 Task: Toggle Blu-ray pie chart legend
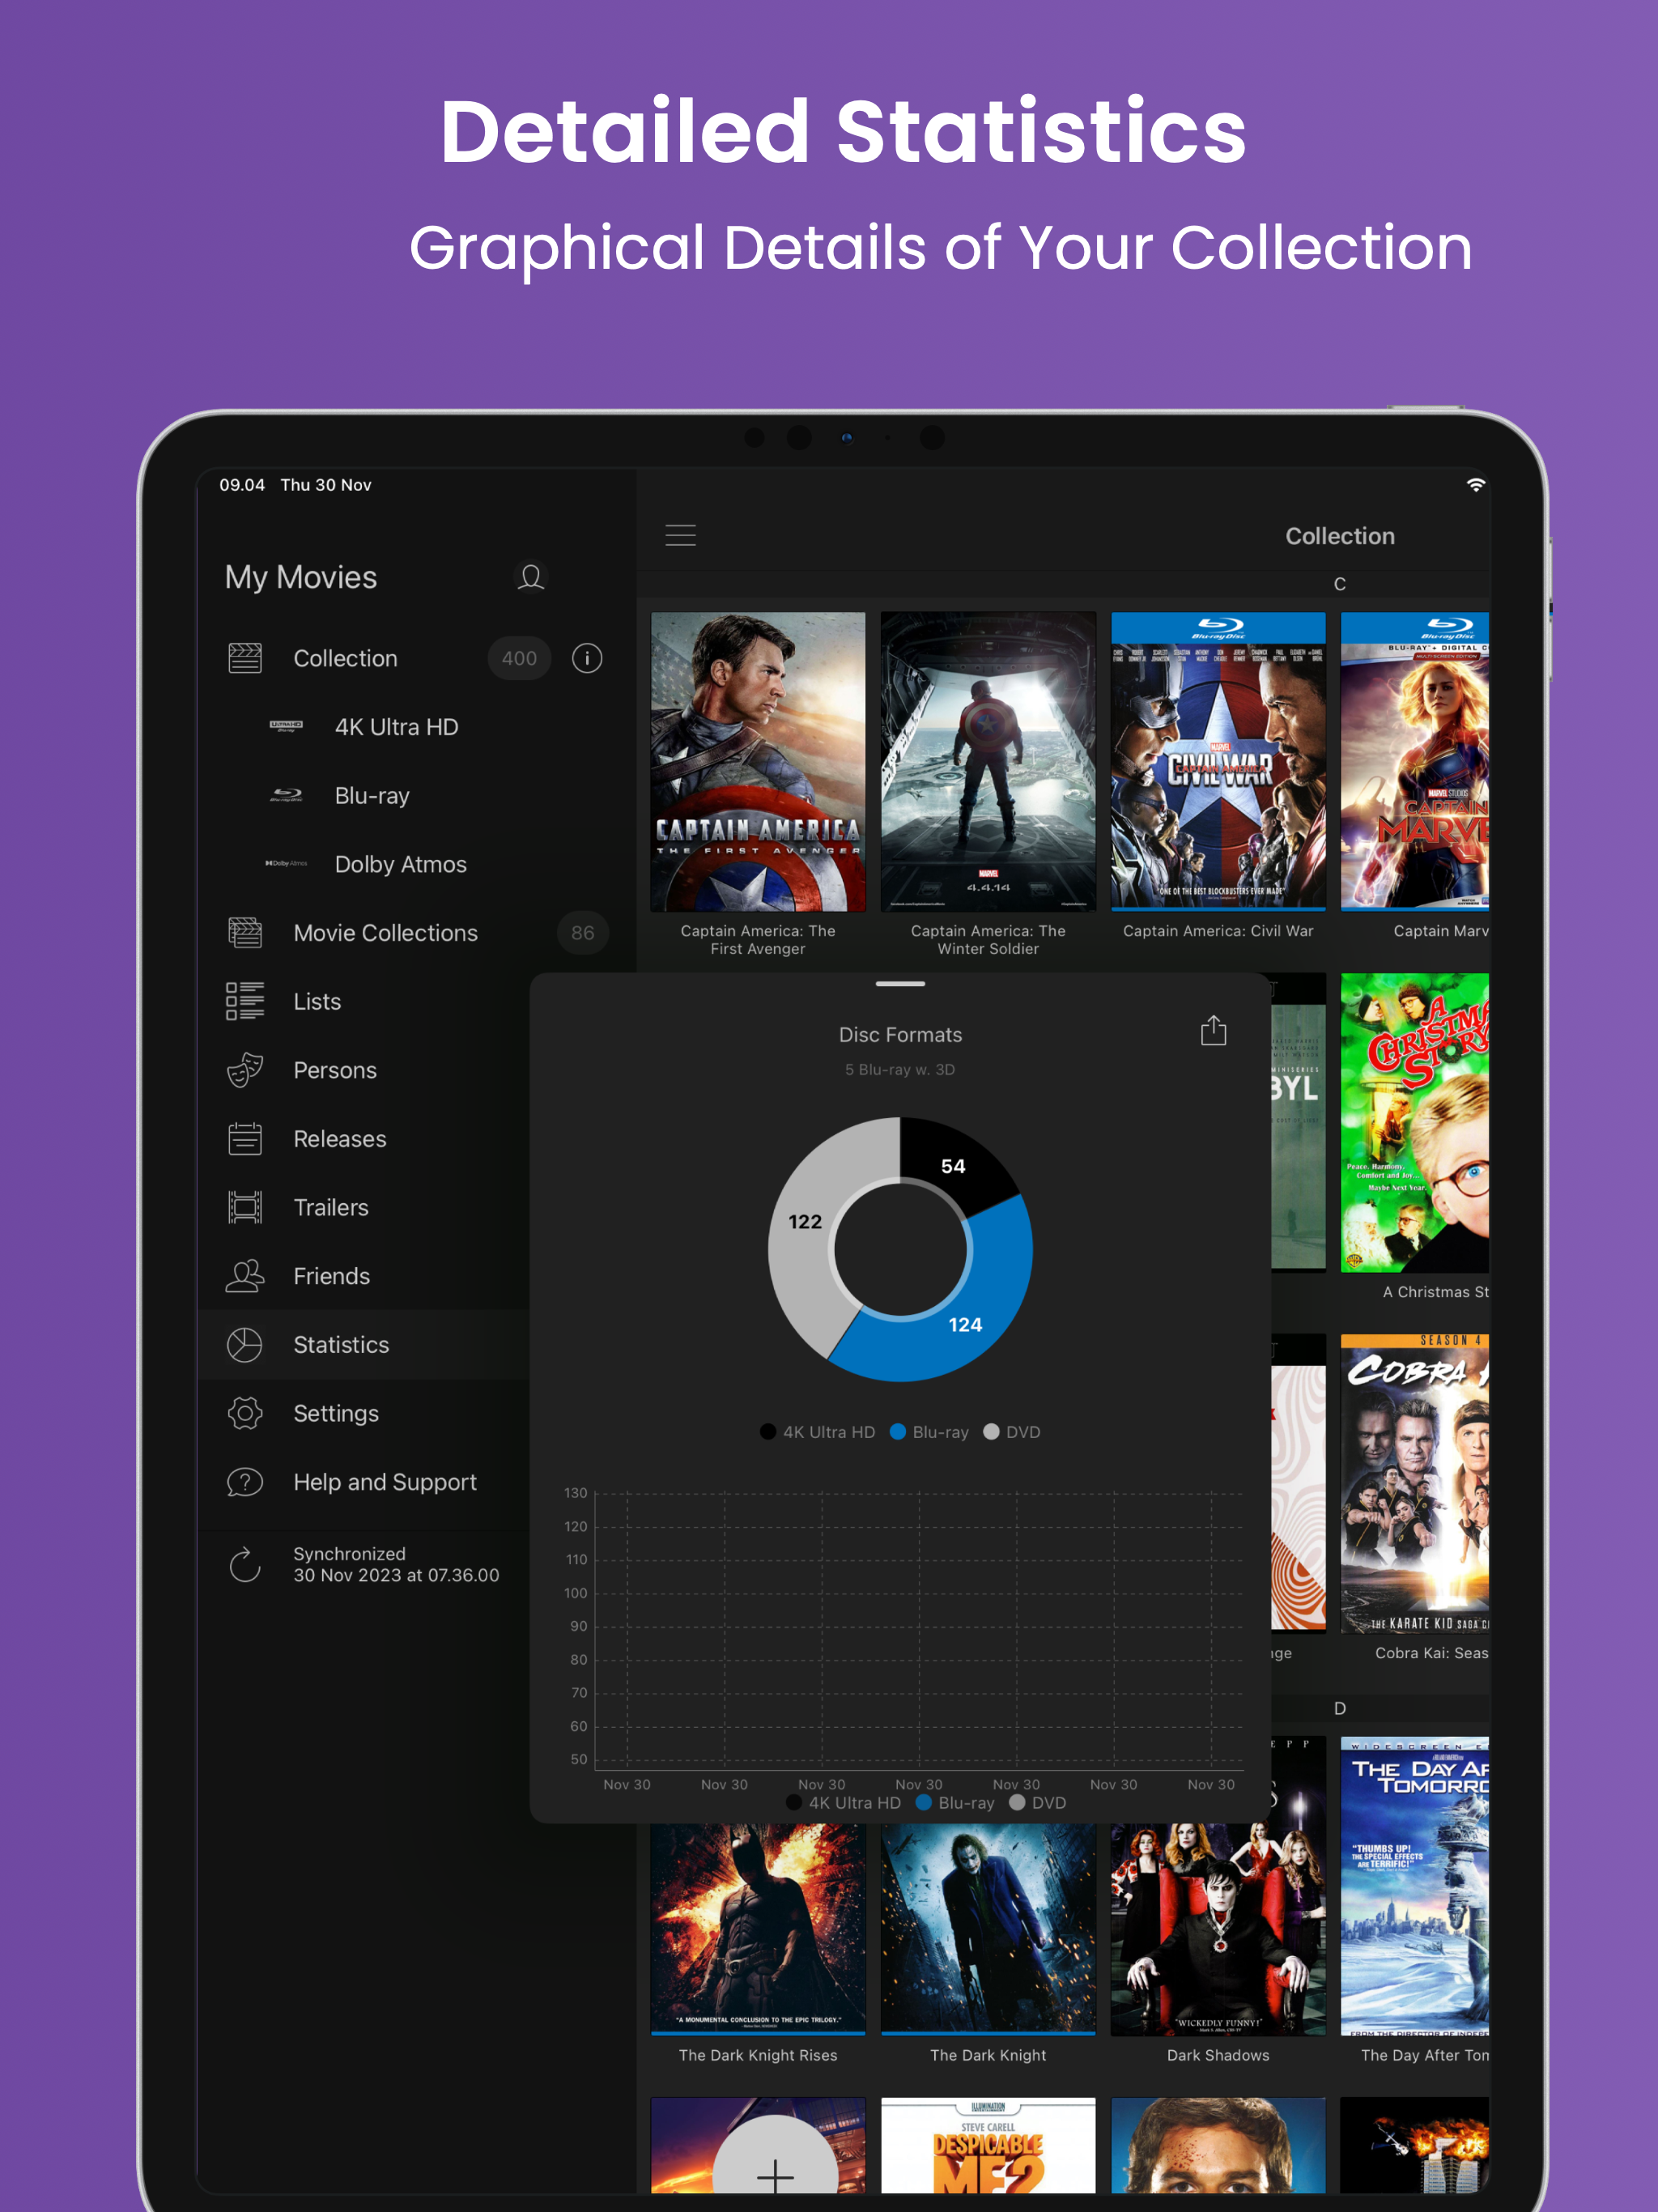[x=929, y=1432]
